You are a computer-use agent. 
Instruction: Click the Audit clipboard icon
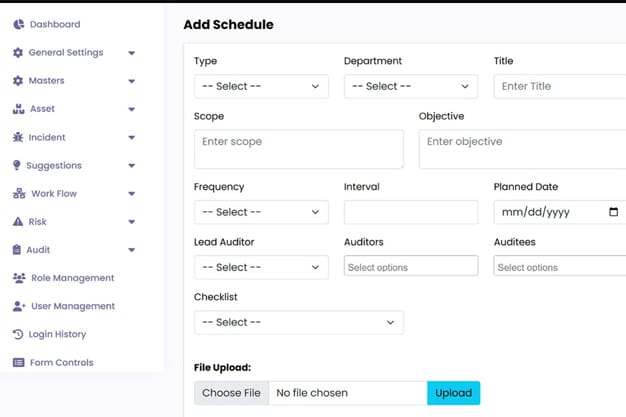click(x=17, y=250)
